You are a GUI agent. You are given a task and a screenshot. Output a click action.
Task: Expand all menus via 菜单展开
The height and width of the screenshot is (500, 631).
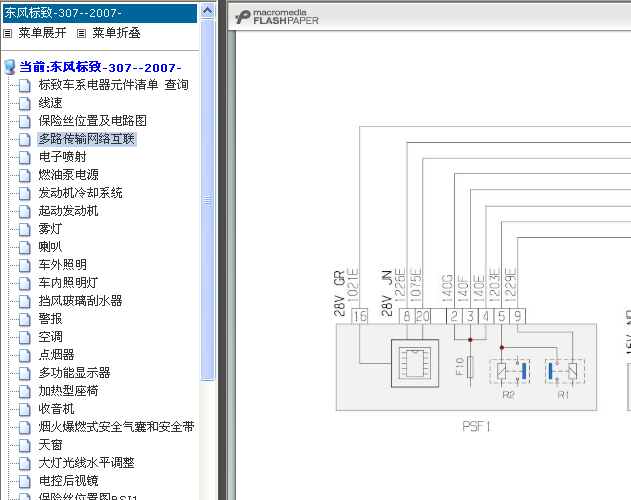point(42,33)
